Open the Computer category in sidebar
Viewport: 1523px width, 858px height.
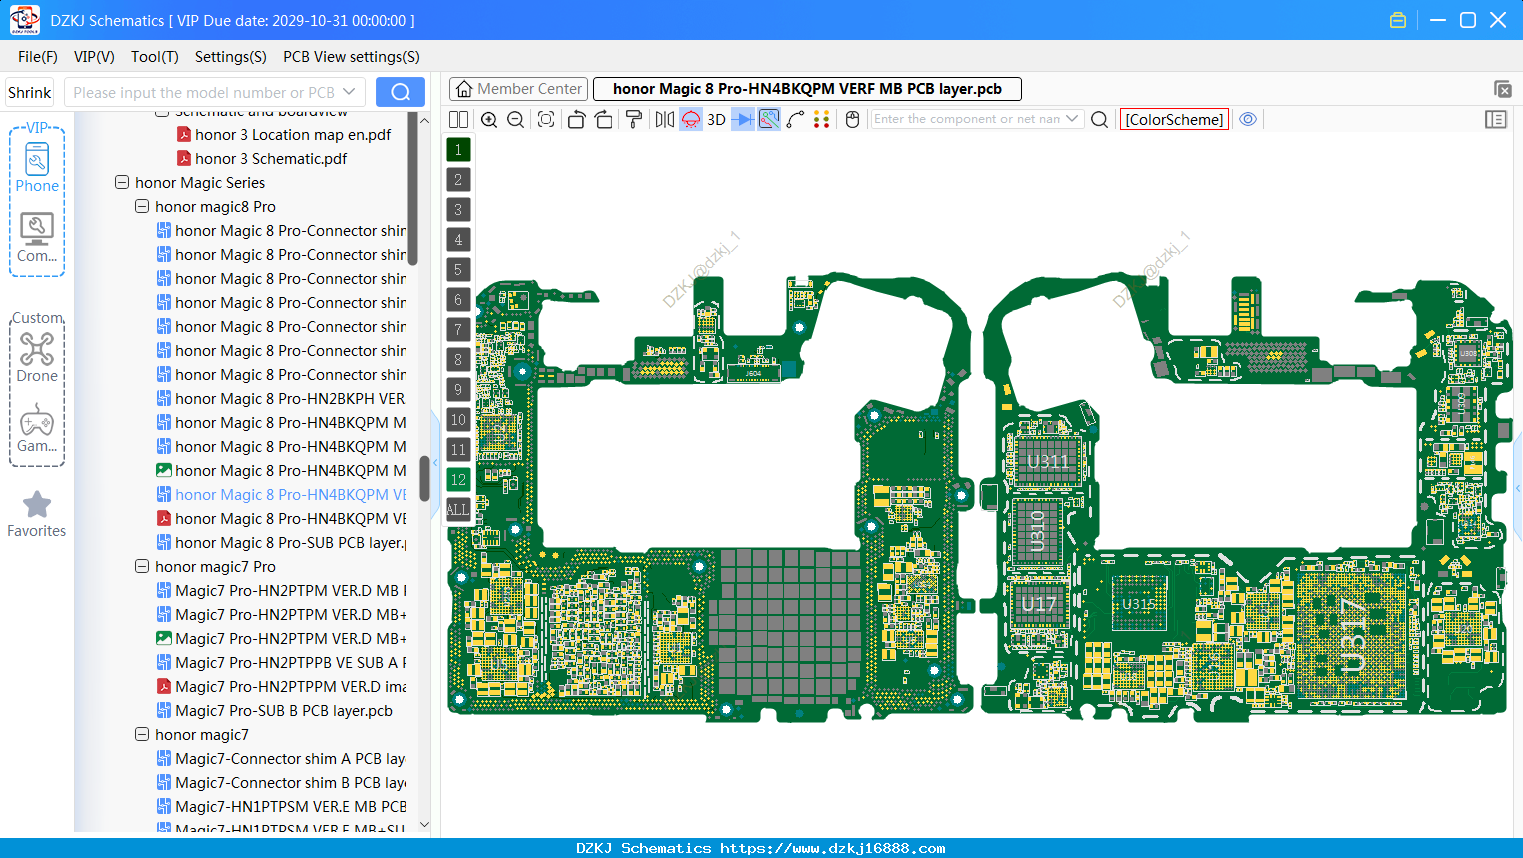click(x=37, y=238)
